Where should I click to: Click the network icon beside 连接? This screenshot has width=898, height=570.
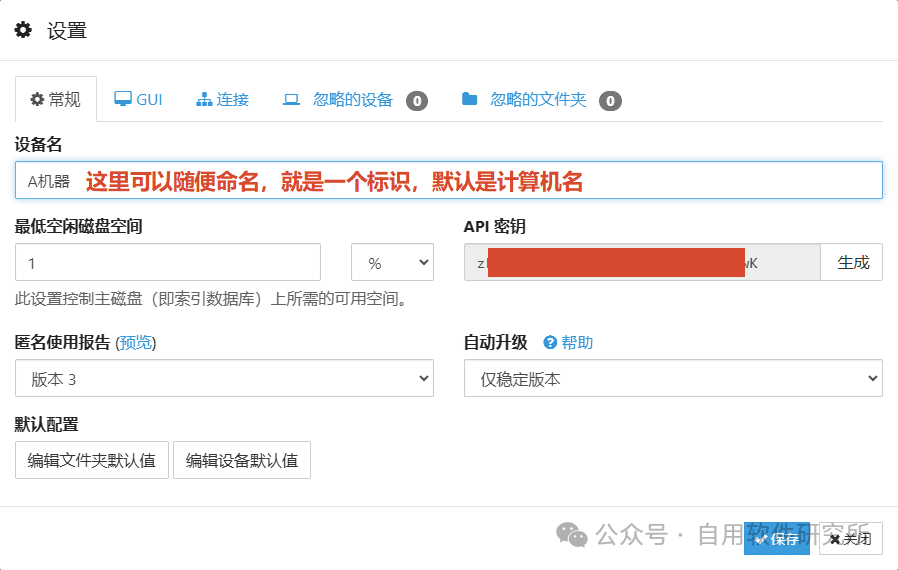pyautogui.click(x=204, y=100)
